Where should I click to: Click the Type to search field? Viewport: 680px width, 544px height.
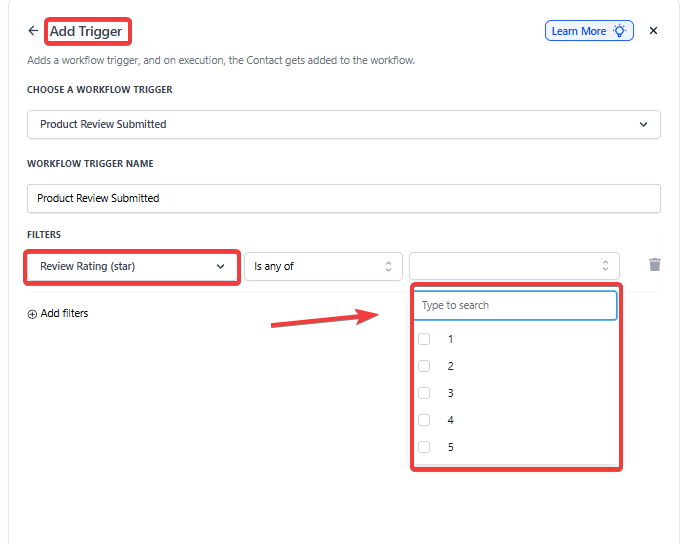pyautogui.click(x=515, y=305)
